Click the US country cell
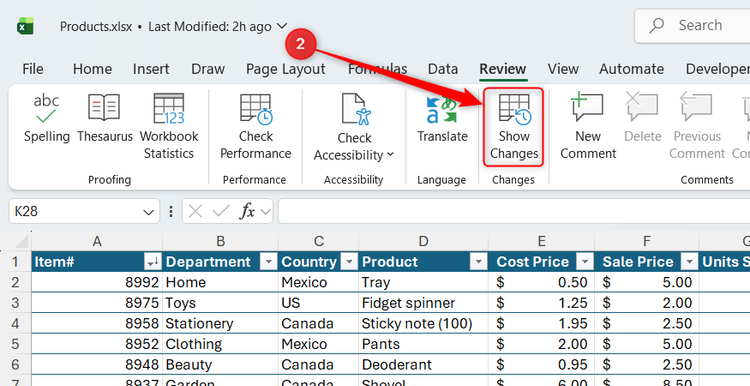Image resolution: width=750 pixels, height=386 pixels. pos(318,303)
